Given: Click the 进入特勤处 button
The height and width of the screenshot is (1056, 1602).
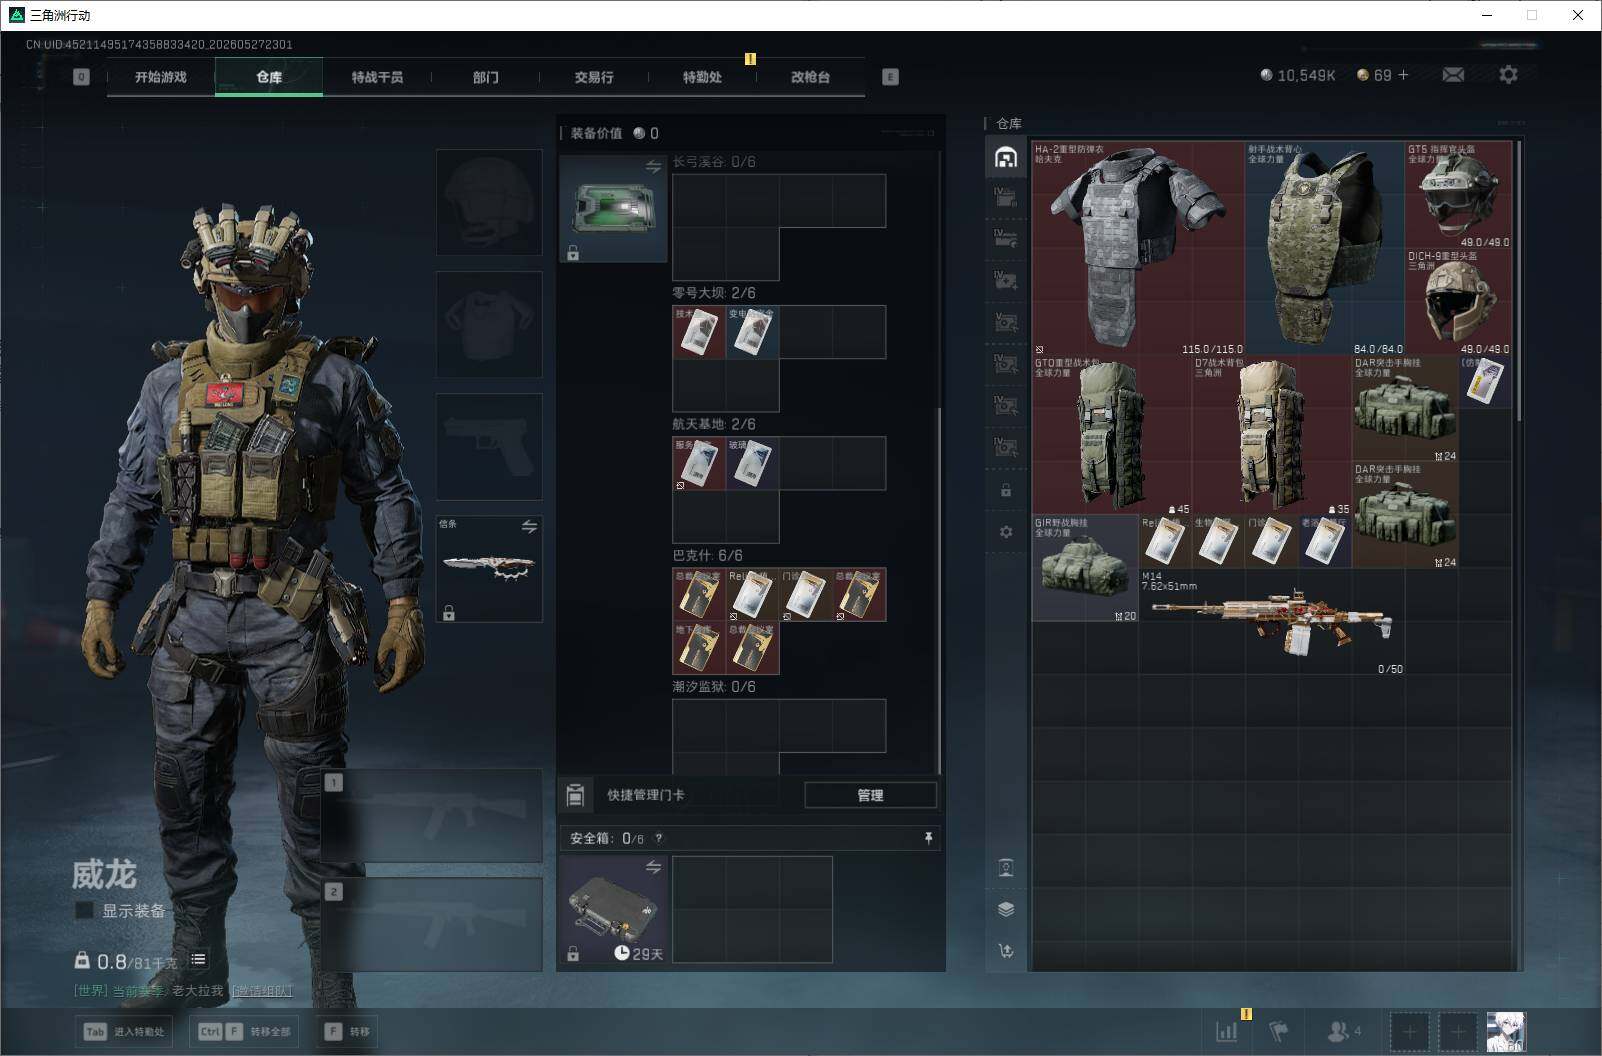Looking at the screenshot, I should pos(124,1031).
